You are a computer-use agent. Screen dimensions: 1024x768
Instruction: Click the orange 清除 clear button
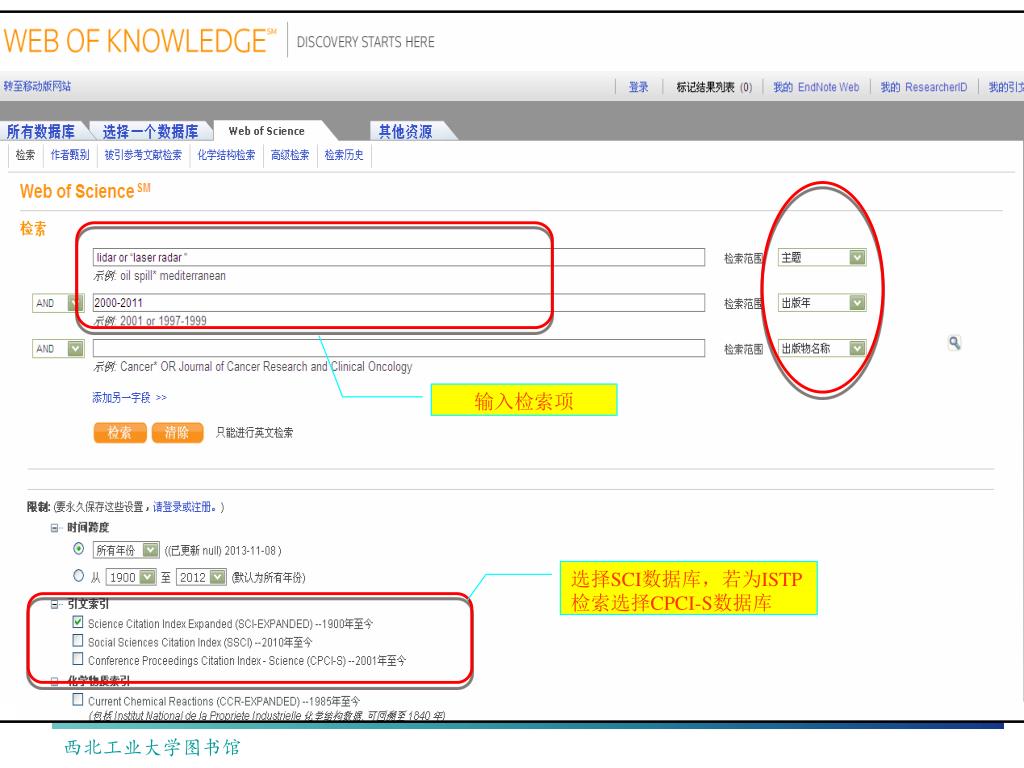pyautogui.click(x=177, y=432)
